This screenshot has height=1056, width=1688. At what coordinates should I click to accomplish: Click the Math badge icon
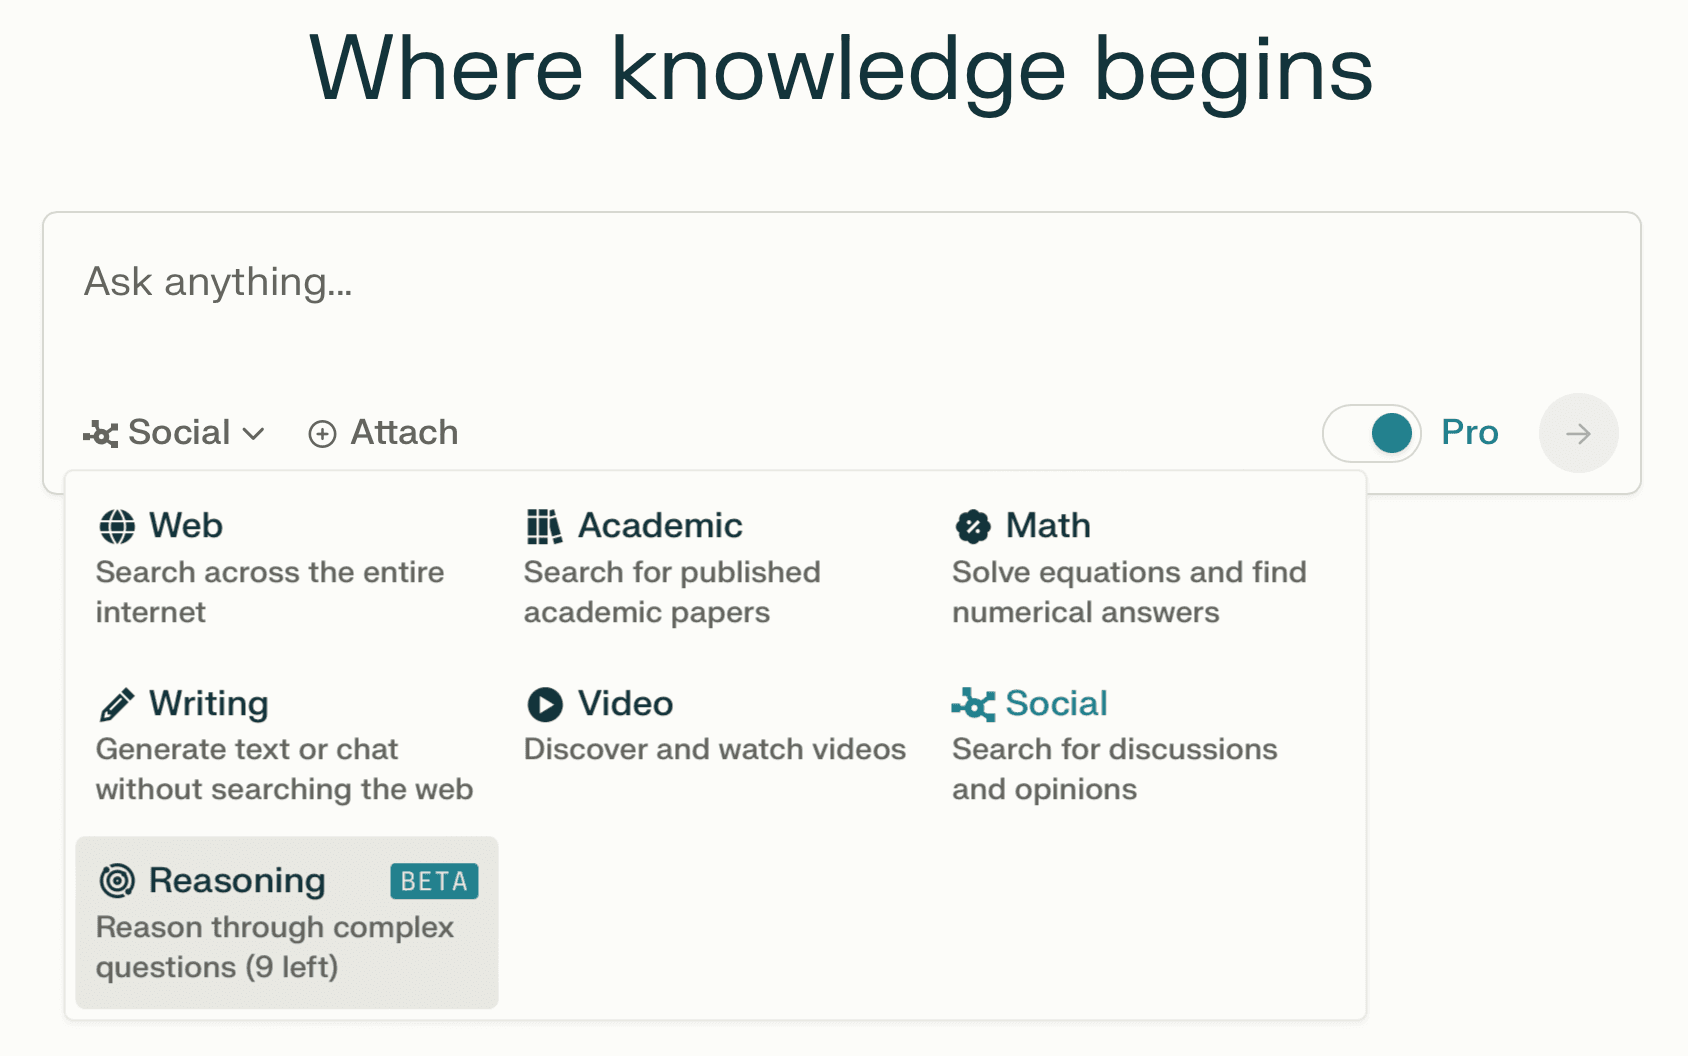coord(973,526)
